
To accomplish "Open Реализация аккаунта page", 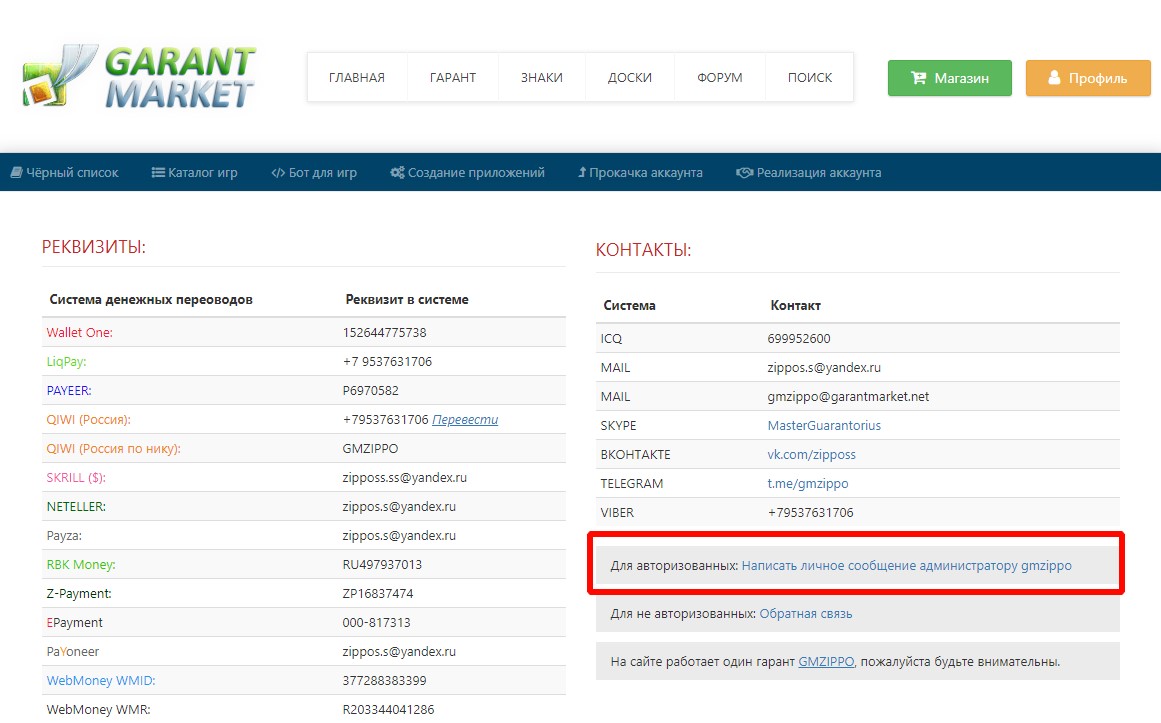I will pos(809,173).
